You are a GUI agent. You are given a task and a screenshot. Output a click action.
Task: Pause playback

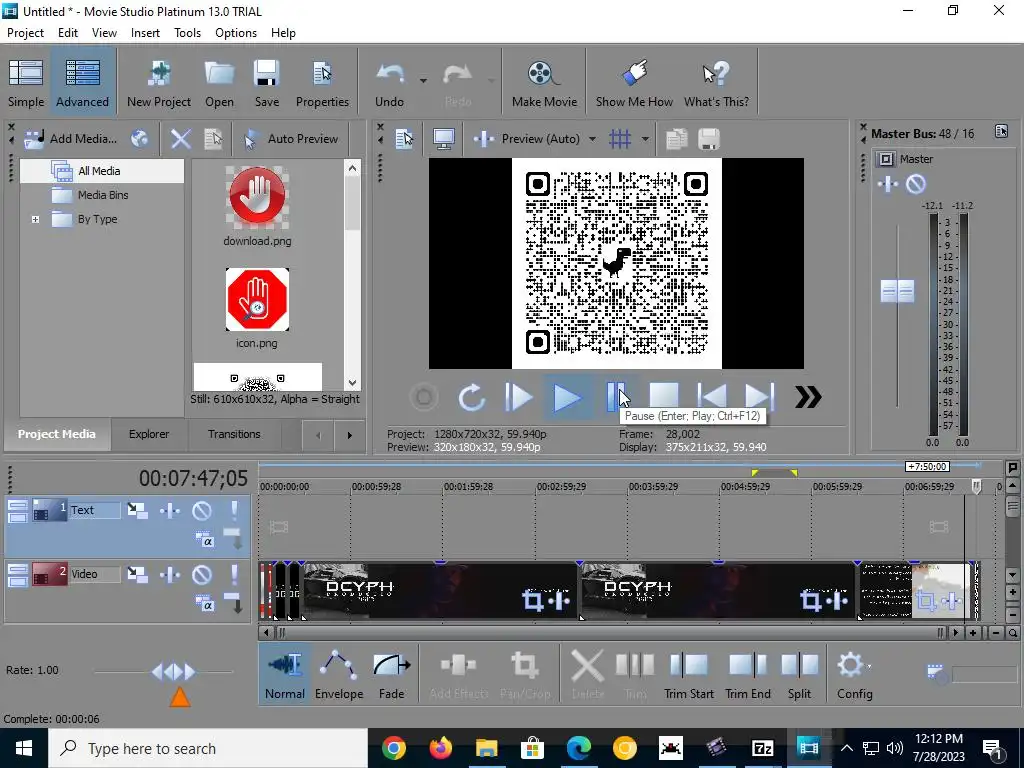click(x=615, y=397)
